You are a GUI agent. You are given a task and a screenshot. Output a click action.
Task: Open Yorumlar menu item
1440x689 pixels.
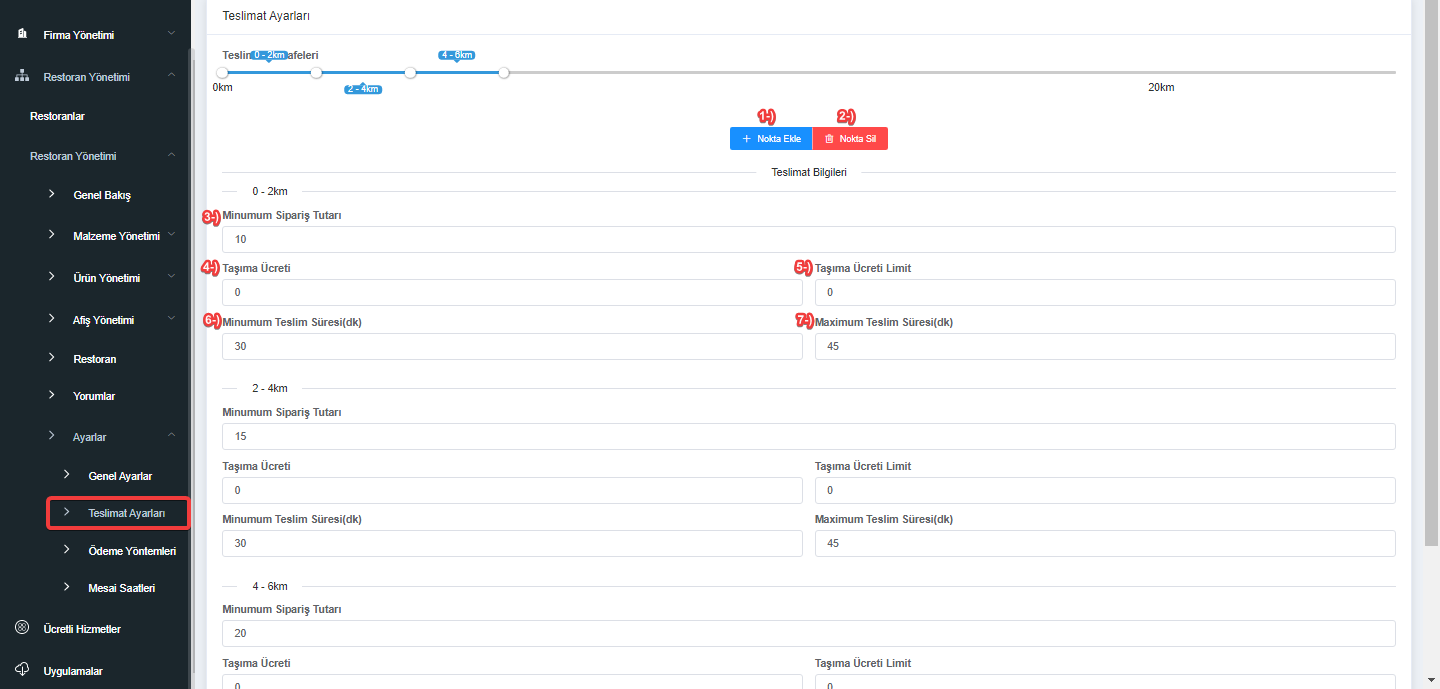(x=95, y=396)
